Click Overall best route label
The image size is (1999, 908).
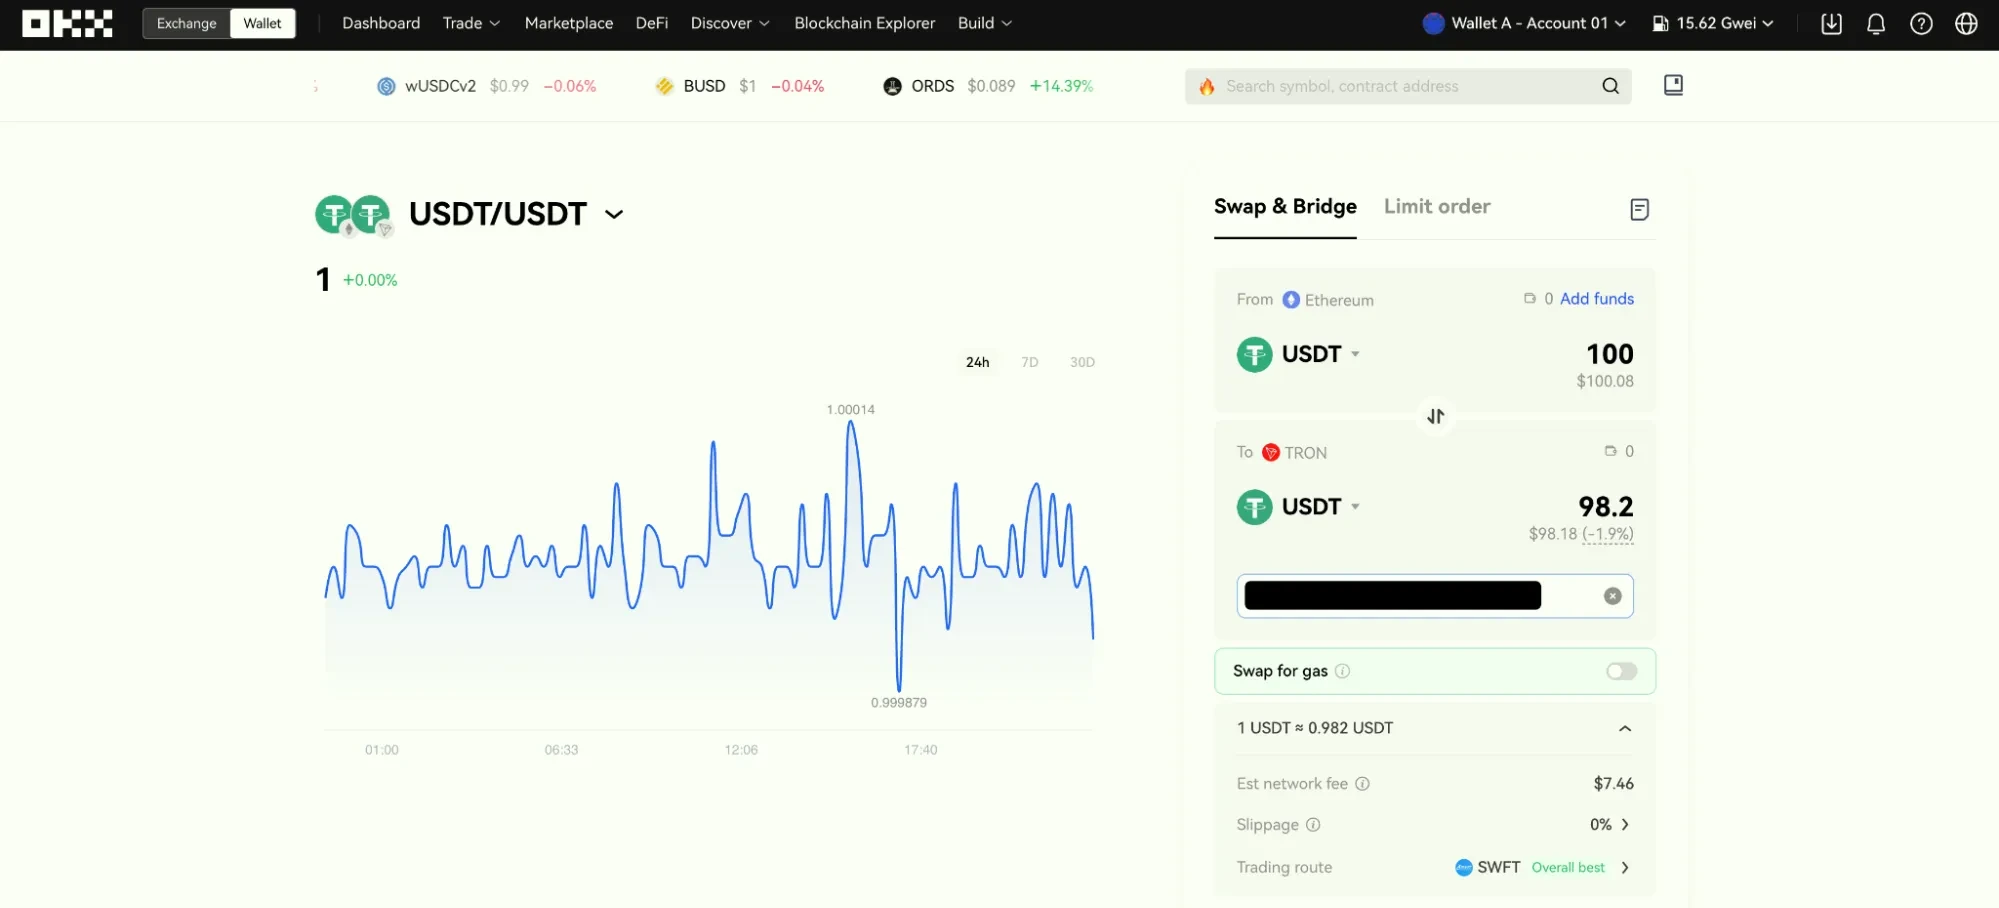pos(1568,867)
